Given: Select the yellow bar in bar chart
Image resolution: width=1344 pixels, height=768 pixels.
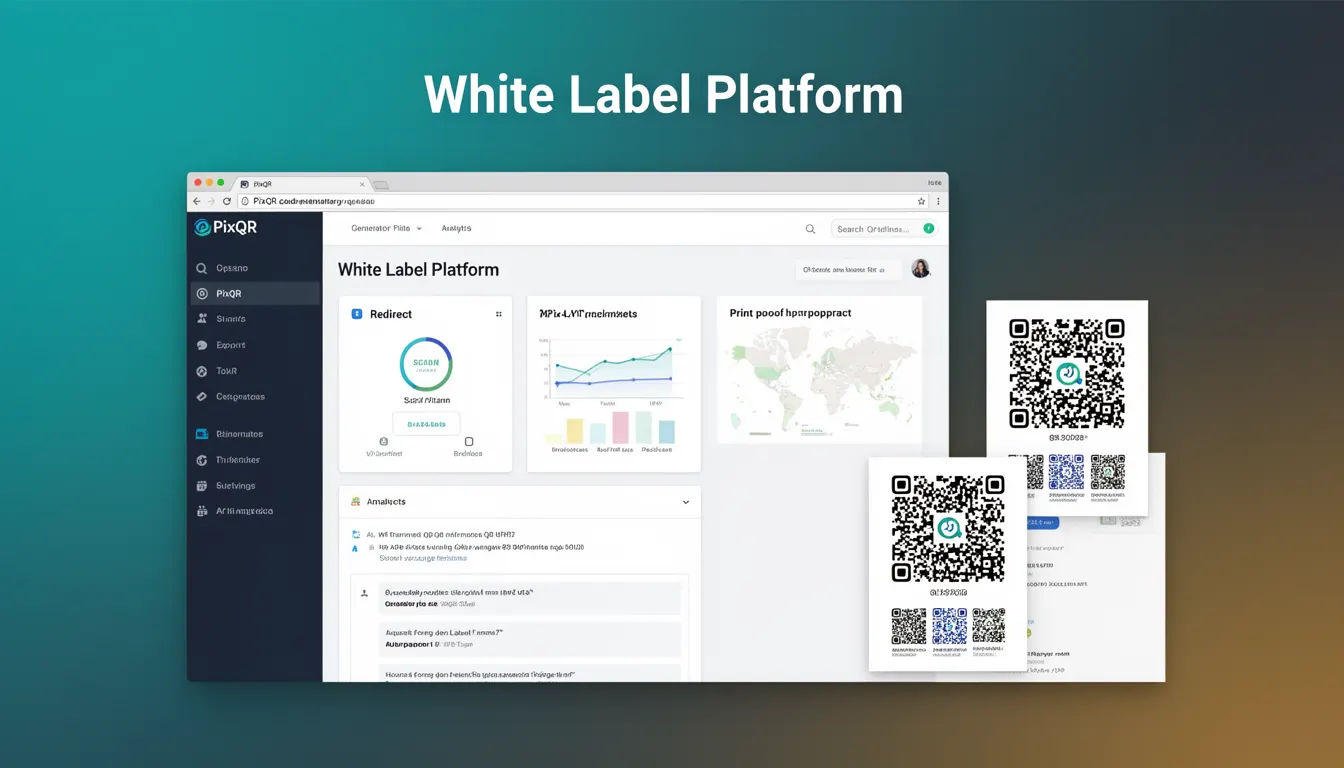Looking at the screenshot, I should pos(574,431).
